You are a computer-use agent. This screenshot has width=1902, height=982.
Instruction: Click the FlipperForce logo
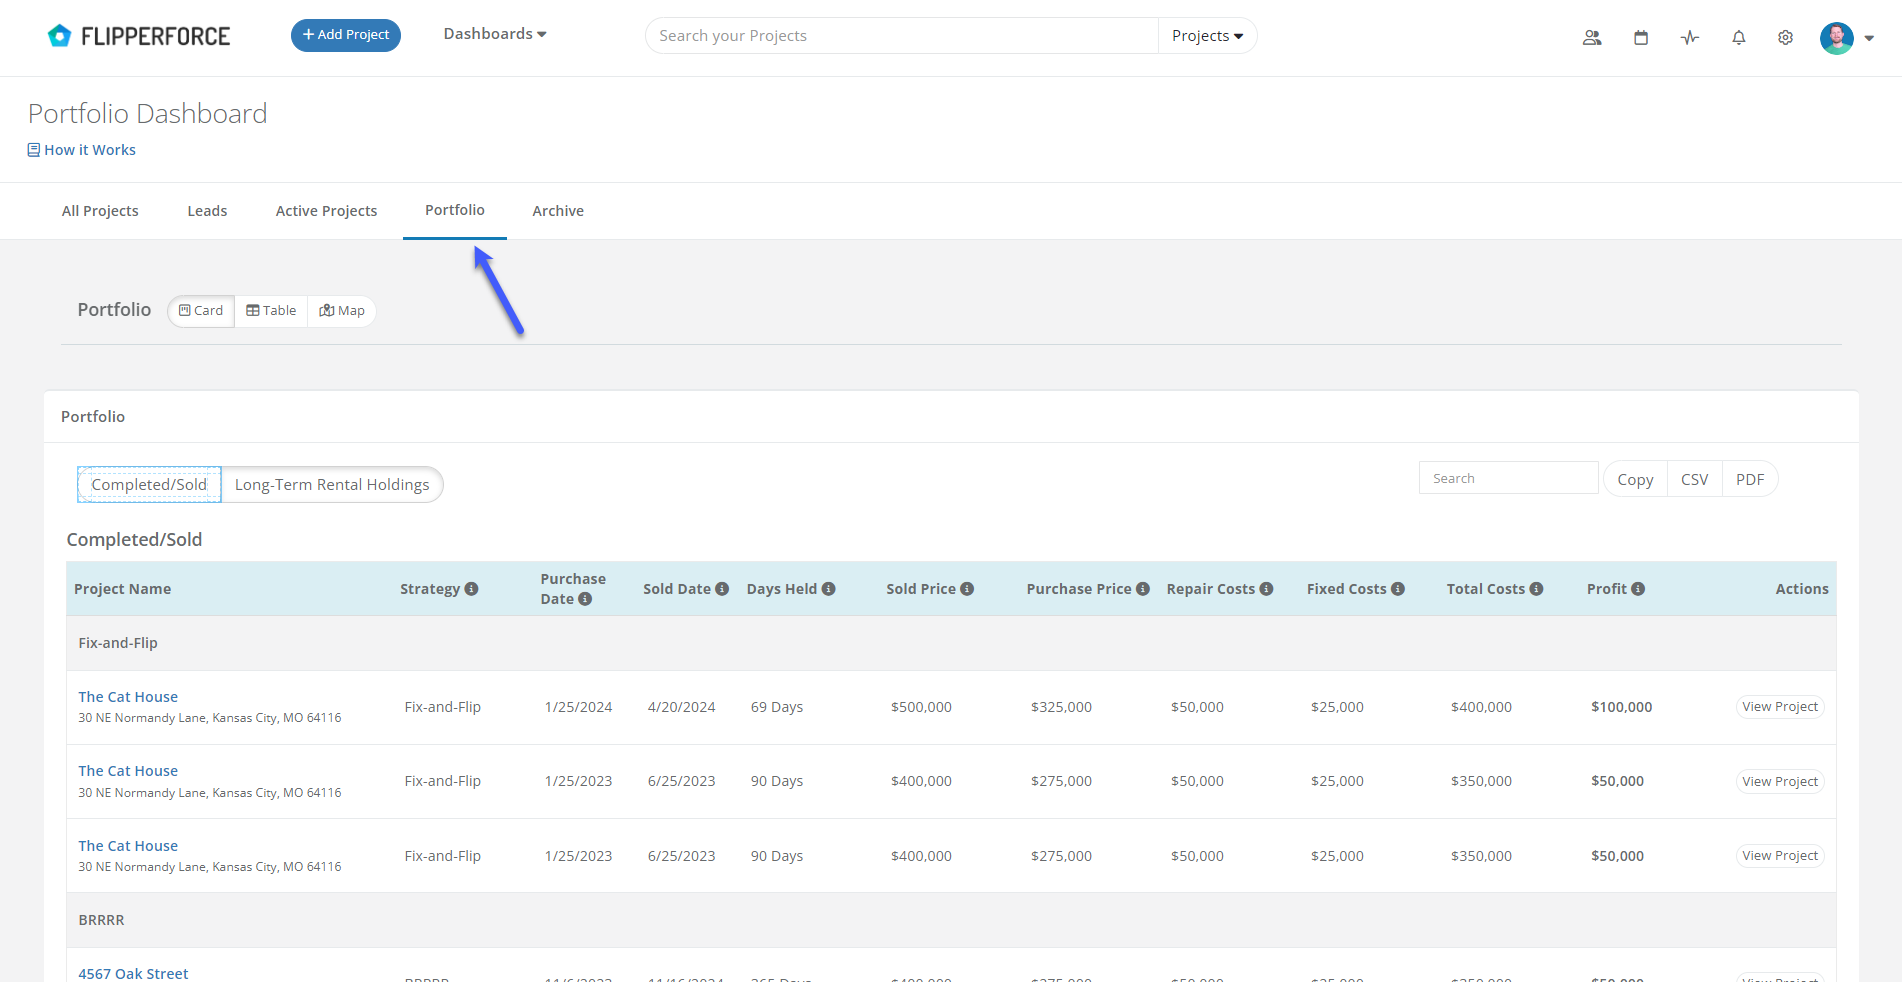click(138, 36)
